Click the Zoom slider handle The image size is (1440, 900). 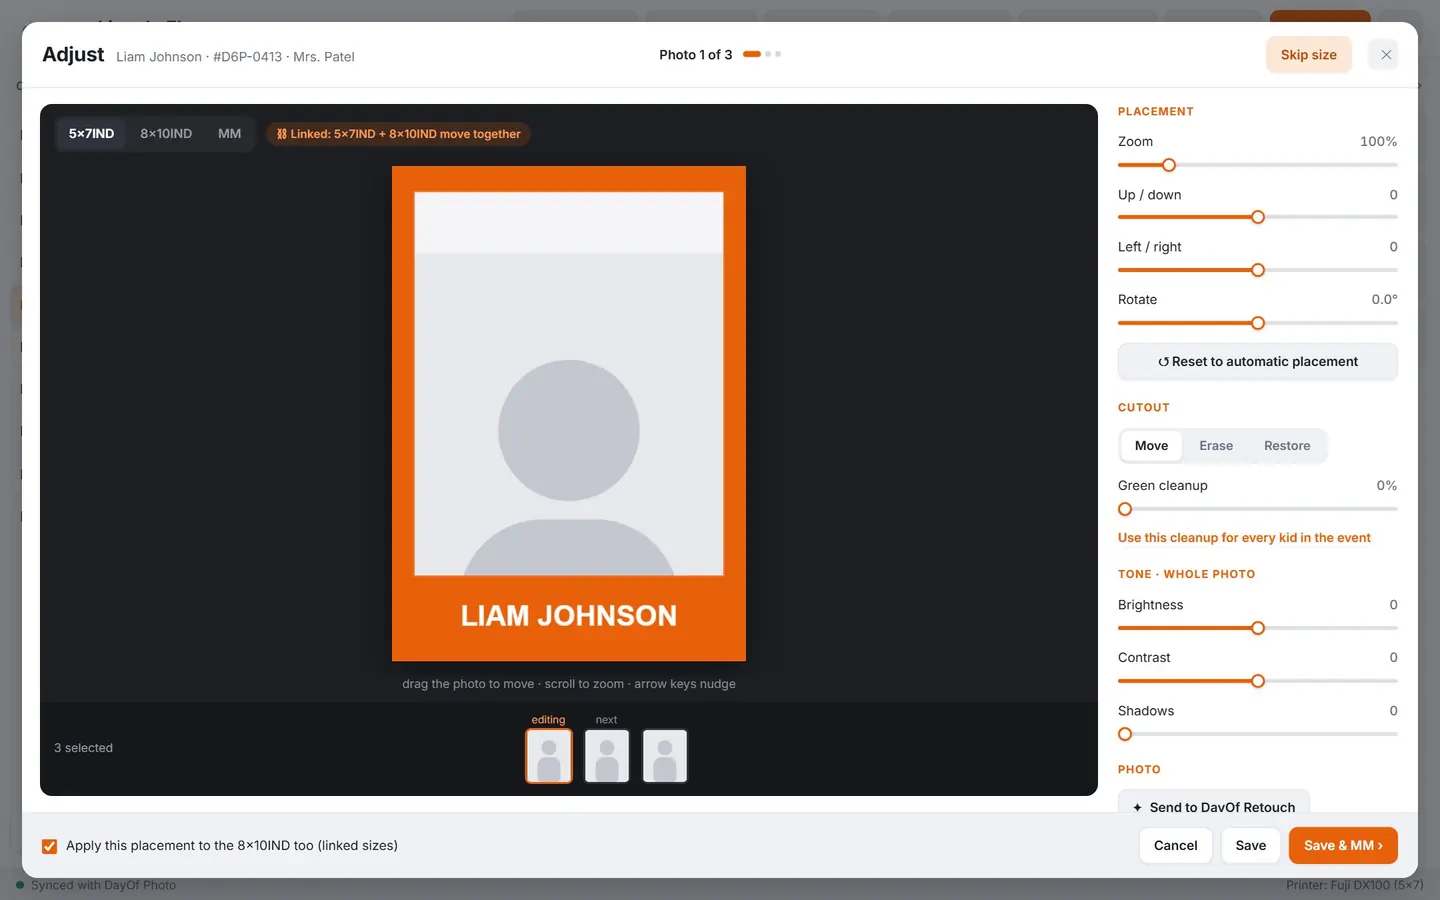click(1169, 165)
